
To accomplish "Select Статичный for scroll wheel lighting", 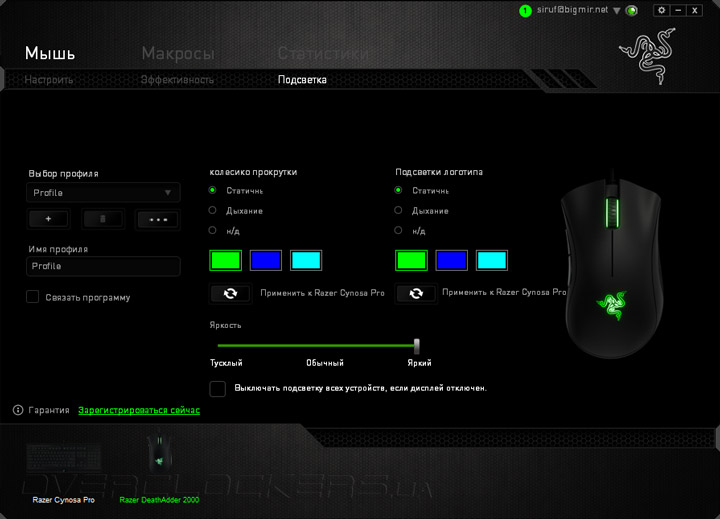I will click(x=212, y=190).
